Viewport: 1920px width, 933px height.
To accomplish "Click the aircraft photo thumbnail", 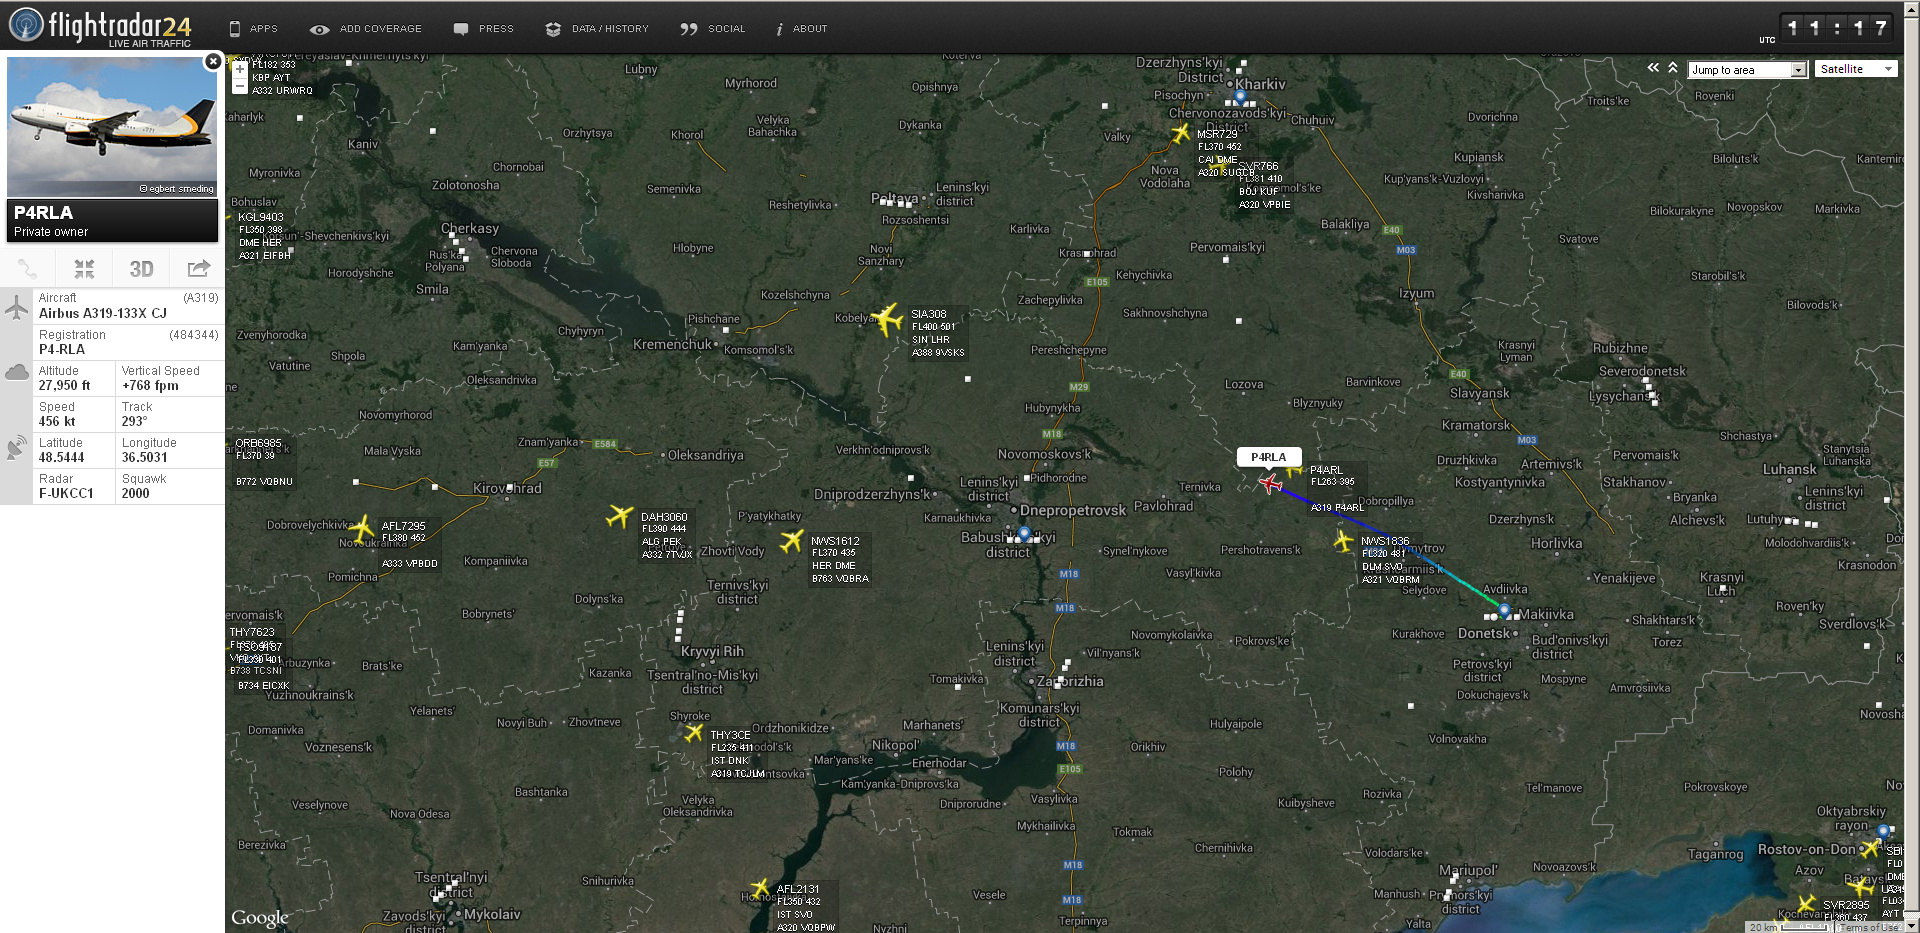I will coord(112,127).
